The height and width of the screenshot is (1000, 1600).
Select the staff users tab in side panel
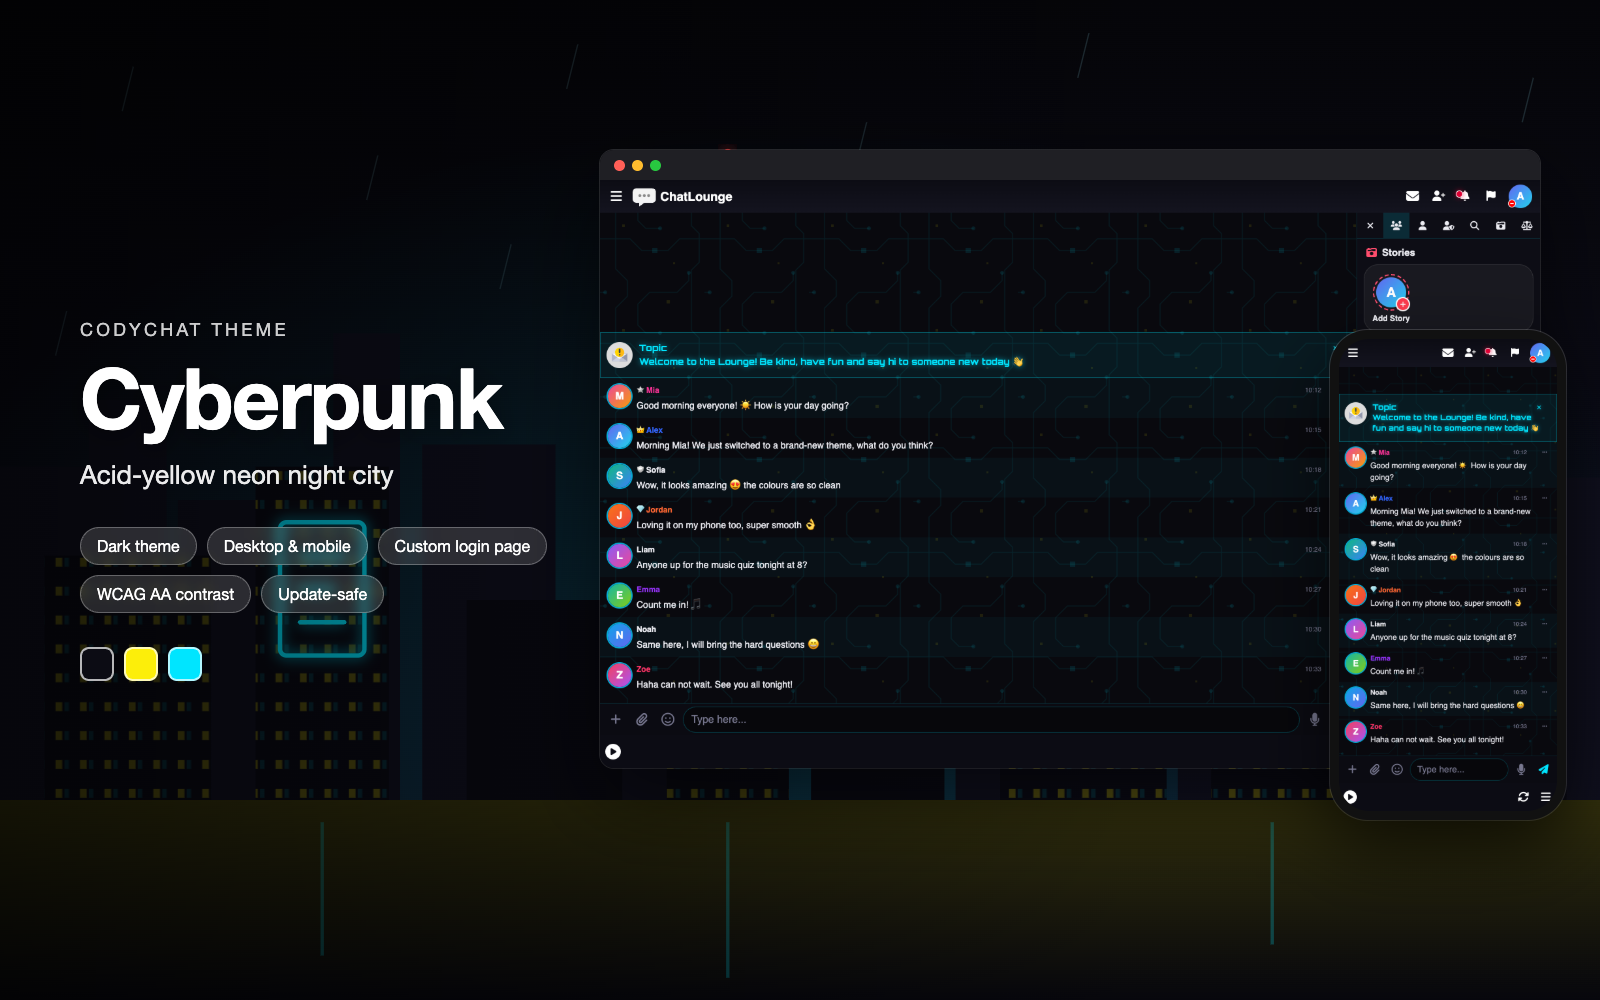click(x=1448, y=226)
